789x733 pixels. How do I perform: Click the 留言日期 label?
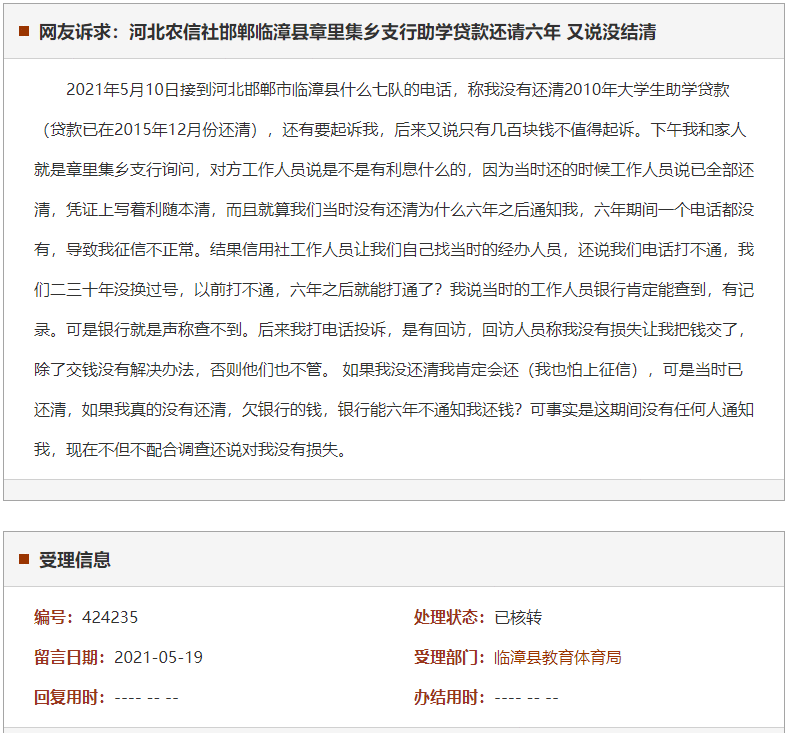[70, 658]
